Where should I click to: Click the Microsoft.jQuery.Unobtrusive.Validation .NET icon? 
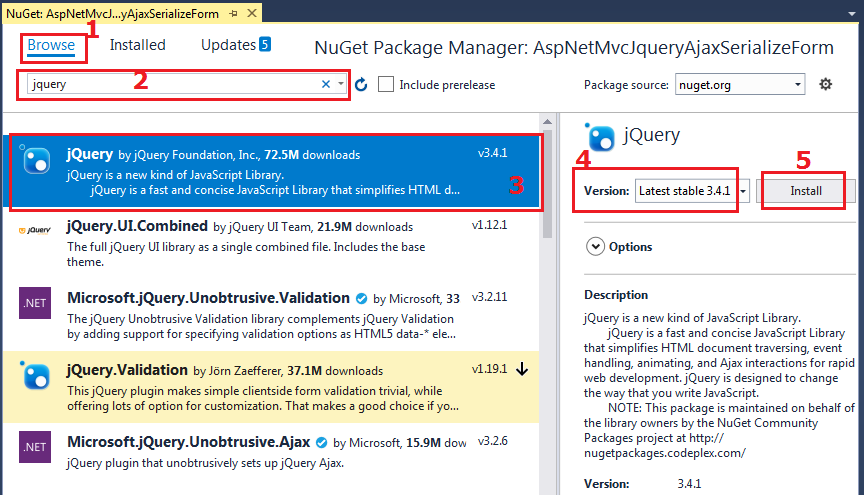pos(36,303)
